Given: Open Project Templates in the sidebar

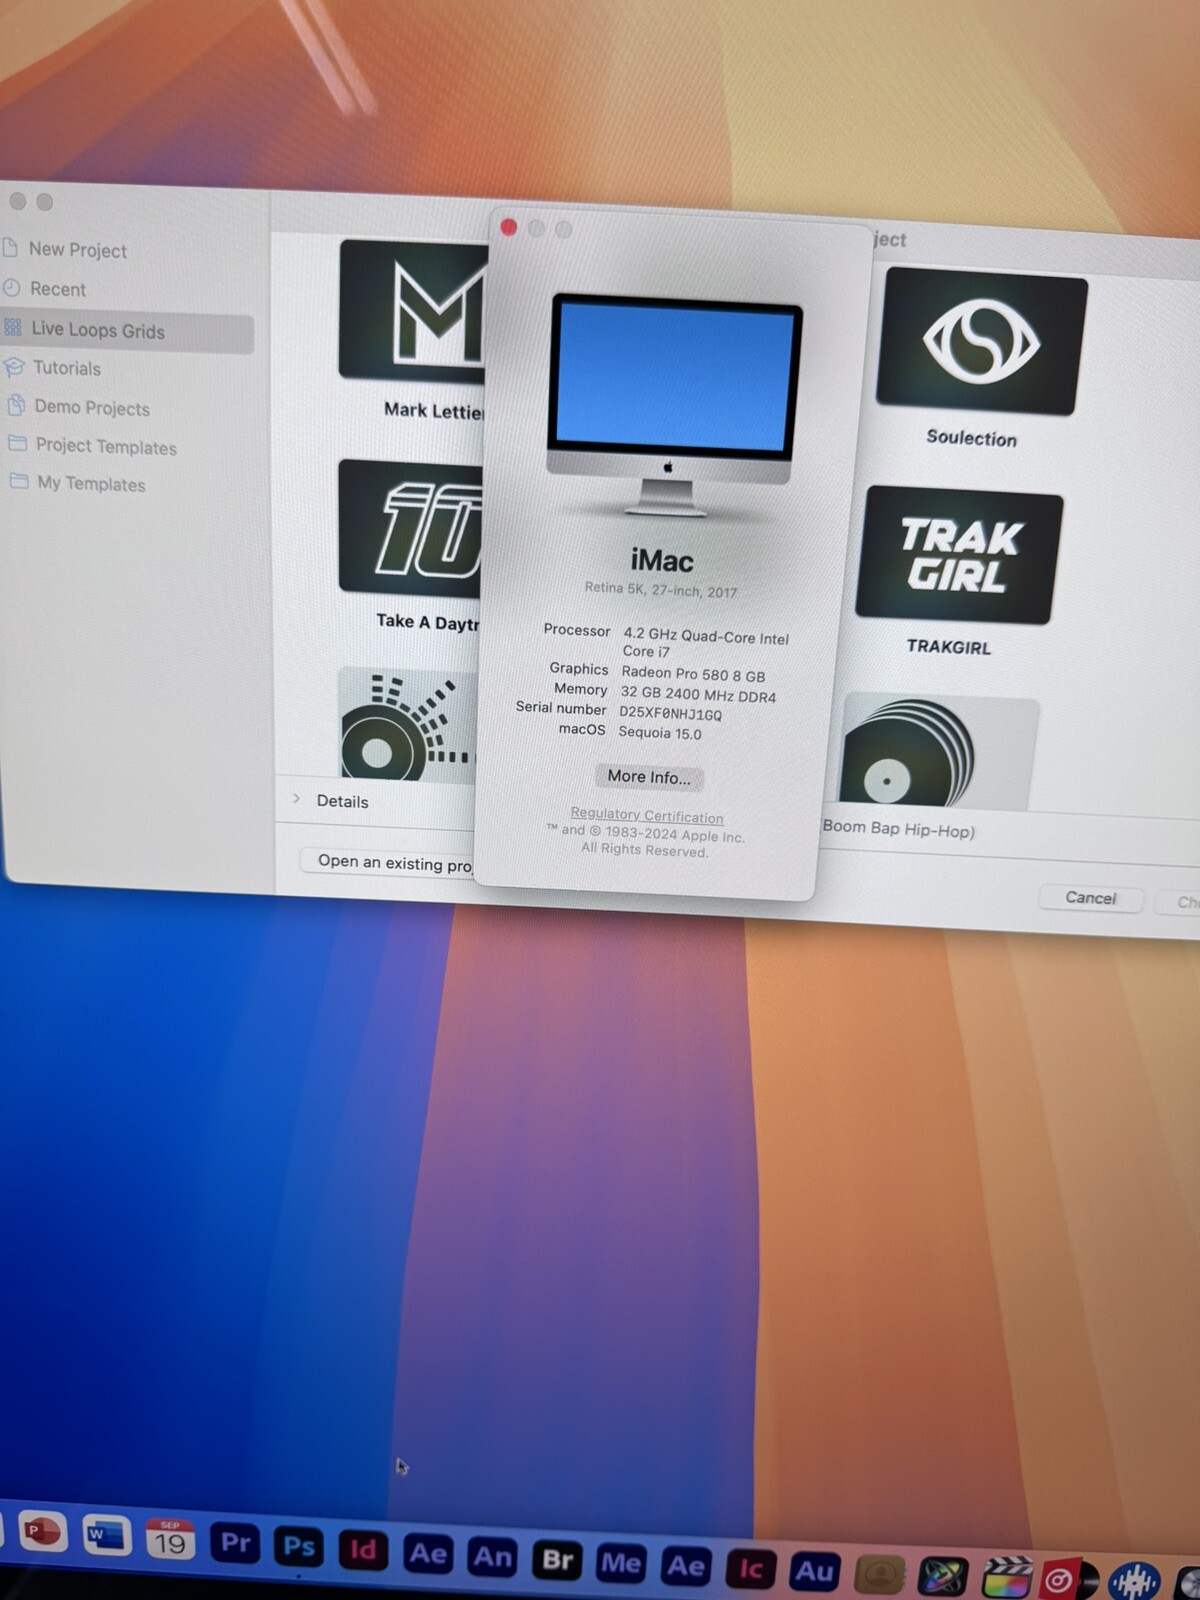Looking at the screenshot, I should tap(105, 446).
